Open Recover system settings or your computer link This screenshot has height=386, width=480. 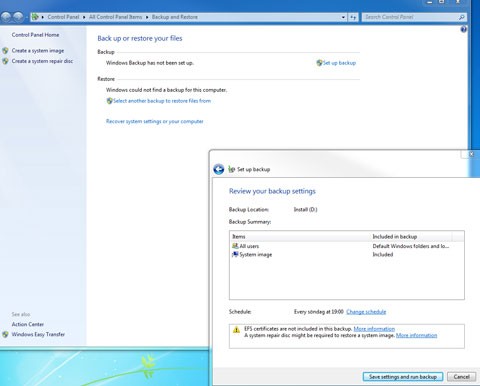coord(155,121)
